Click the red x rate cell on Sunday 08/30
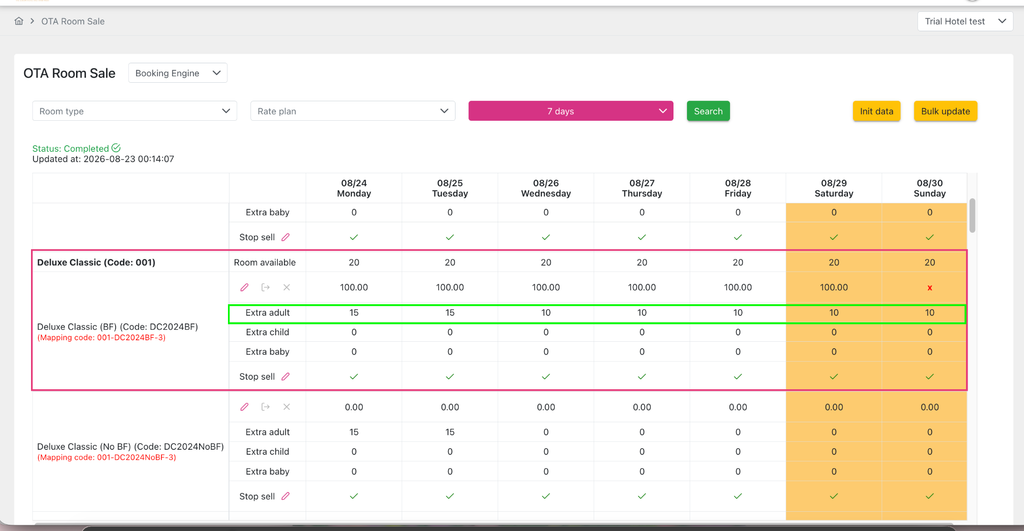 pyautogui.click(x=929, y=288)
